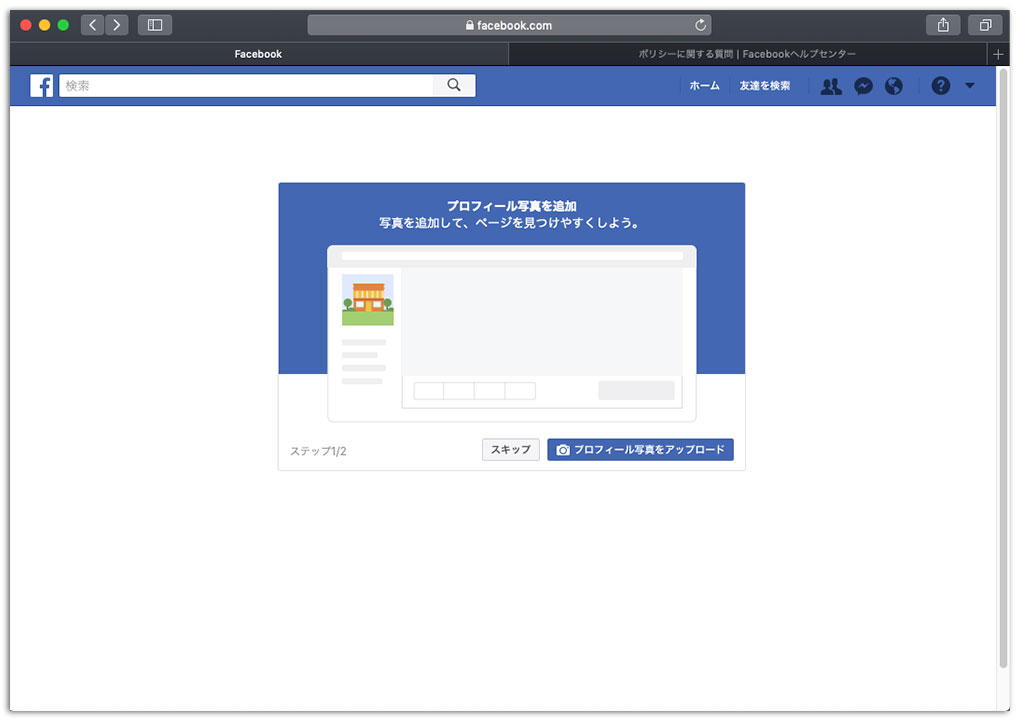The image size is (1020, 721).
Task: Open Facebook friend requests icon
Action: 831,86
